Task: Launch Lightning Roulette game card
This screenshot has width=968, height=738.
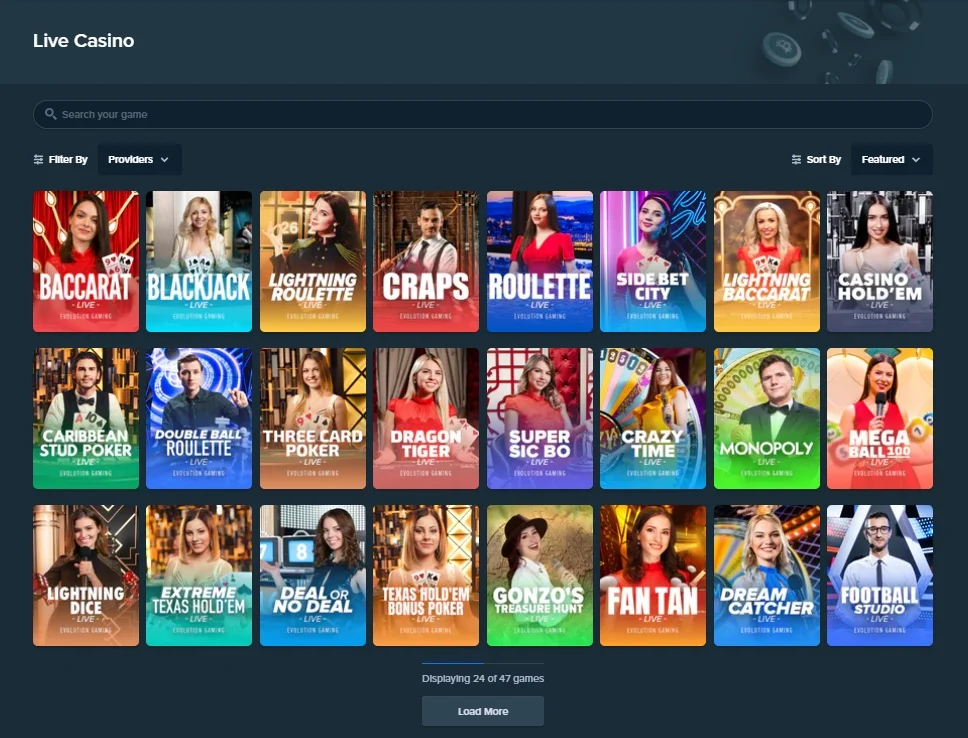Action: 313,261
